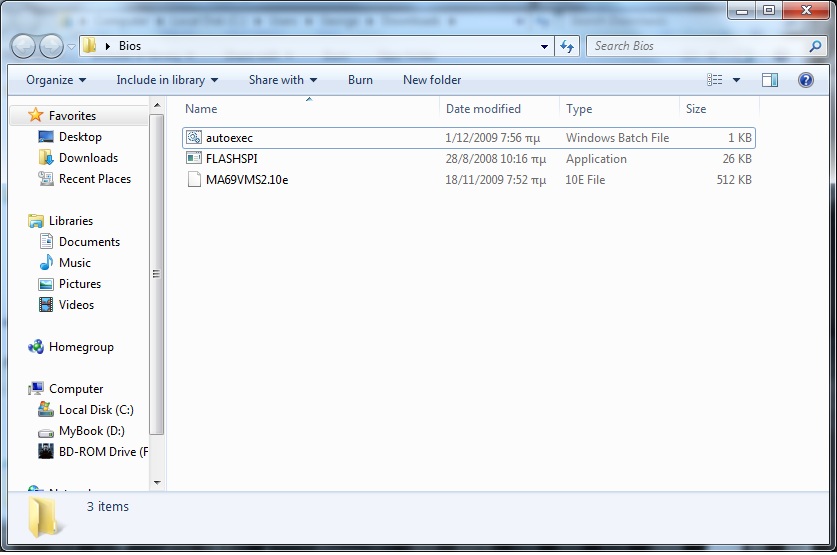Select the autoexec batch file
Viewport: 837px width, 555px height.
(x=469, y=138)
